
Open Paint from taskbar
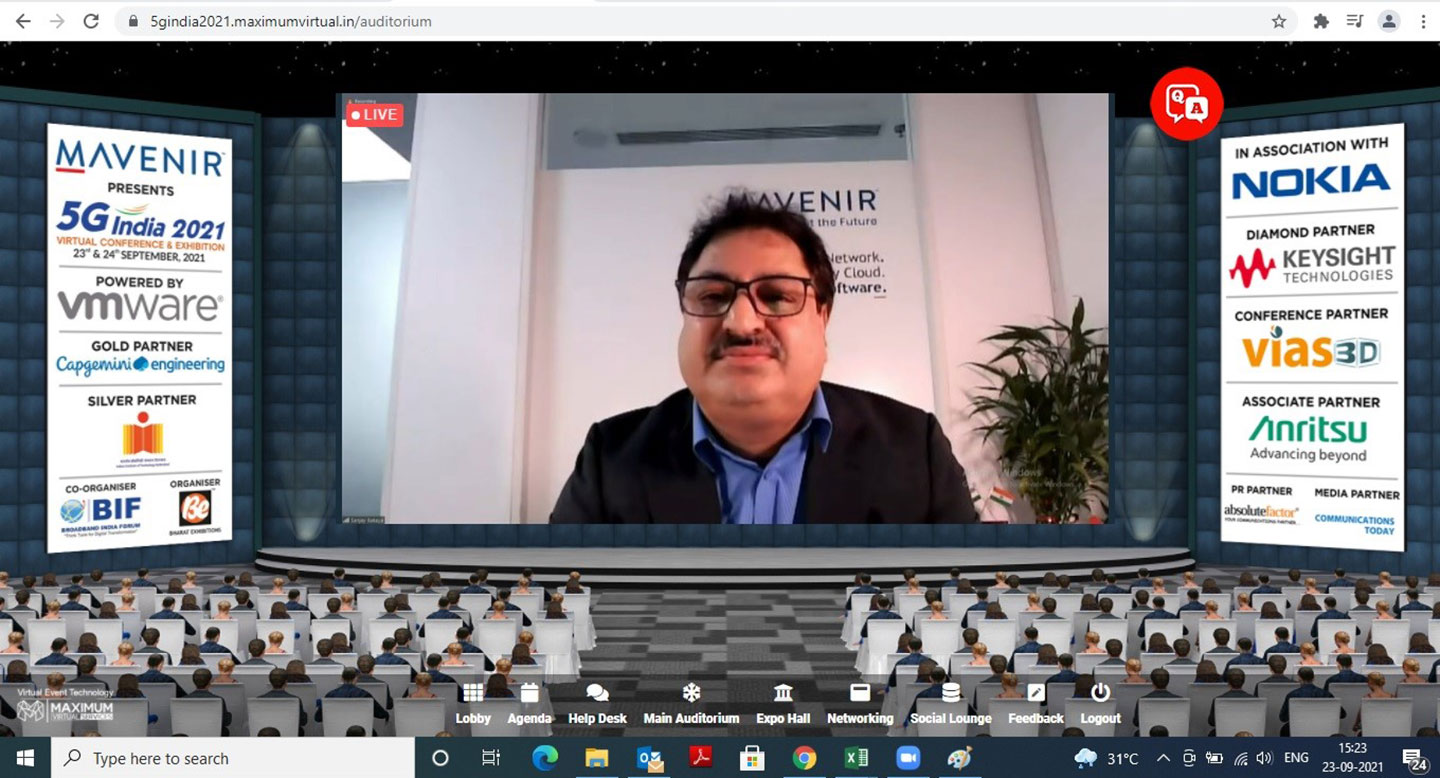[x=960, y=758]
